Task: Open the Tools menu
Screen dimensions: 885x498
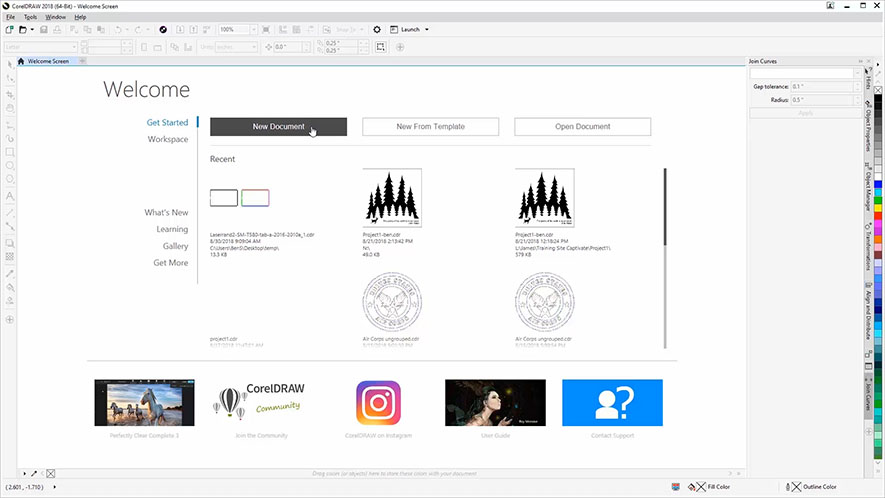Action: point(30,17)
